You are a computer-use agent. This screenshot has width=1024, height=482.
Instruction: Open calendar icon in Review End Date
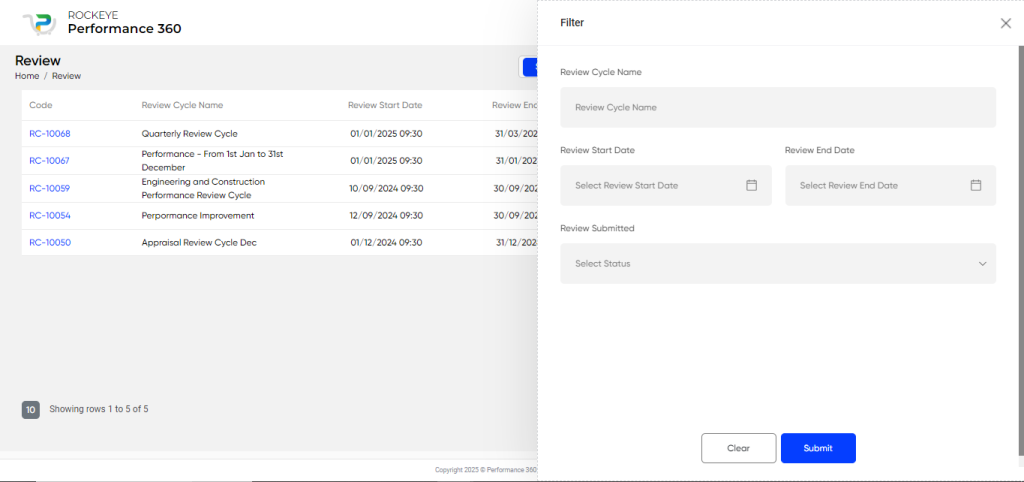coord(976,185)
